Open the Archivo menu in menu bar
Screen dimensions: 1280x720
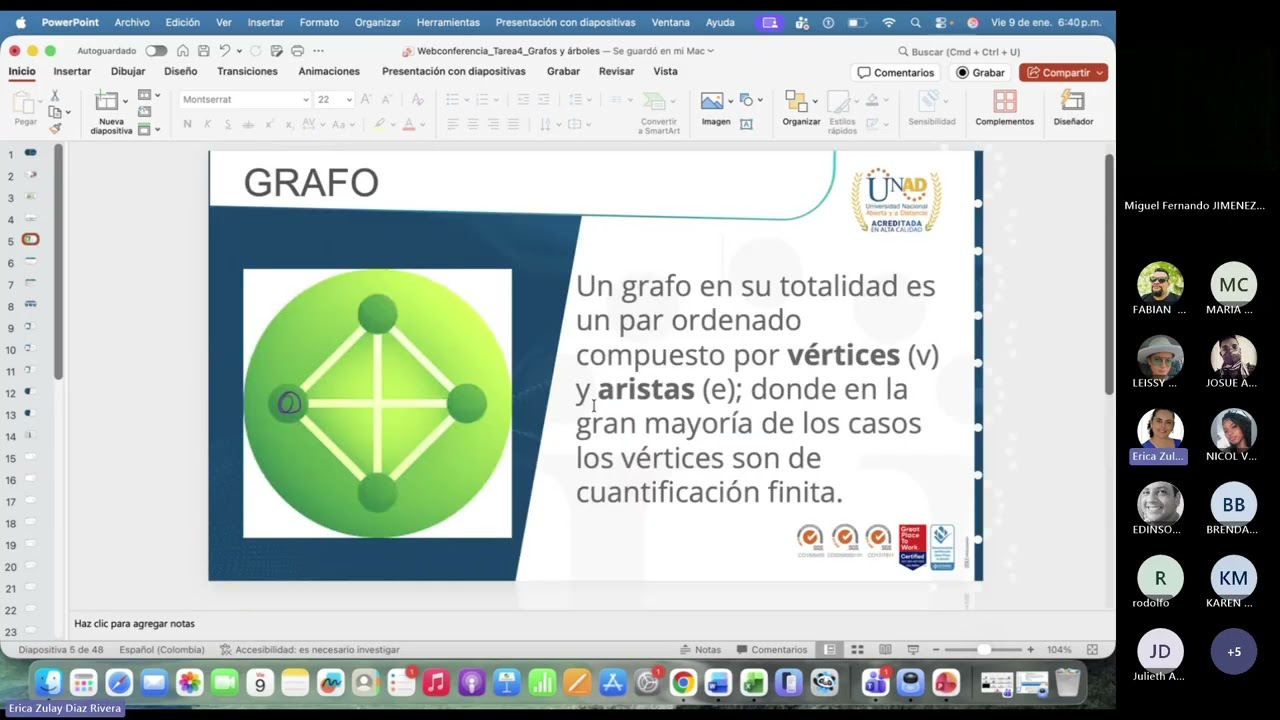pos(132,22)
